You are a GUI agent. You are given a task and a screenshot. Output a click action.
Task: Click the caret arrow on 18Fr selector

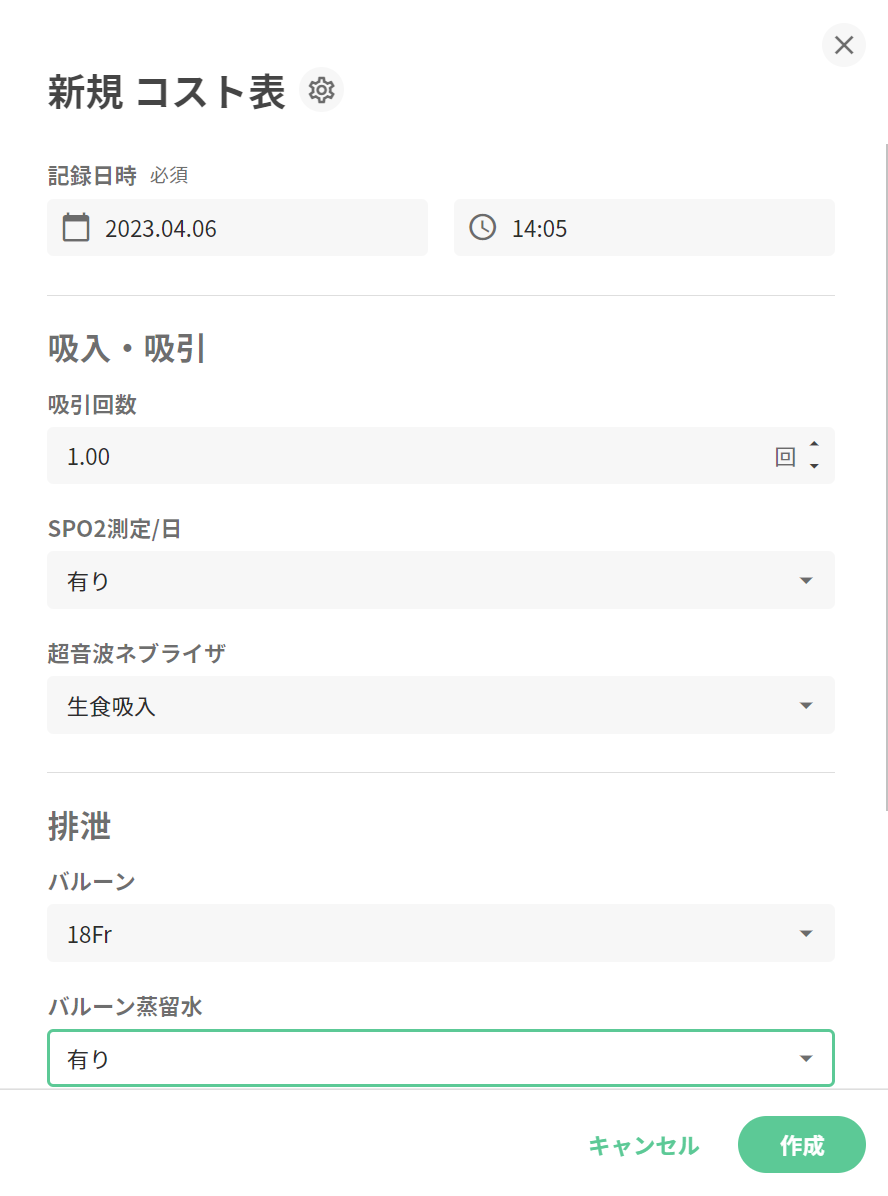[806, 934]
